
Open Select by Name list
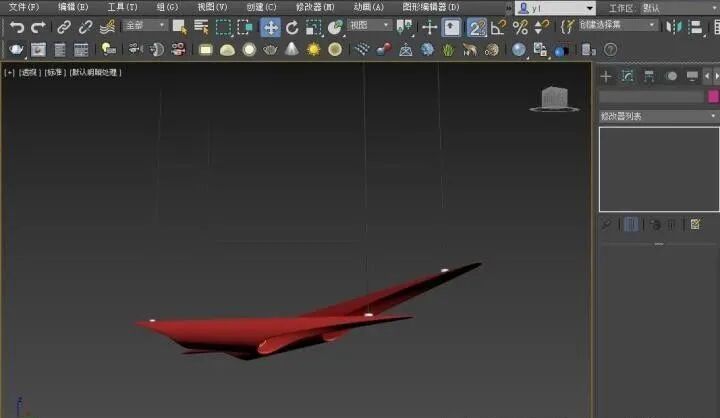[201, 28]
